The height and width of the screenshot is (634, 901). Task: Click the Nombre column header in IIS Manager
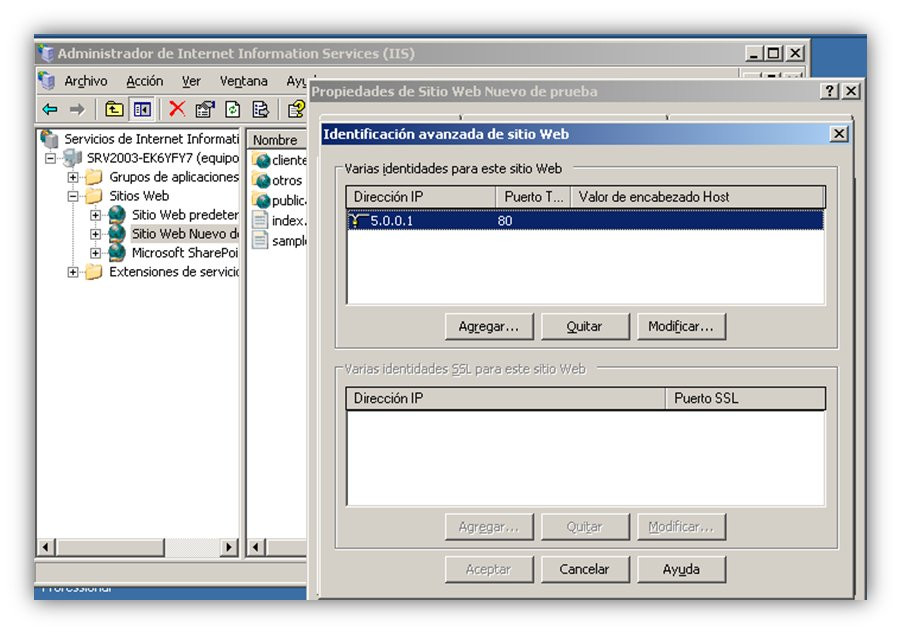point(278,140)
